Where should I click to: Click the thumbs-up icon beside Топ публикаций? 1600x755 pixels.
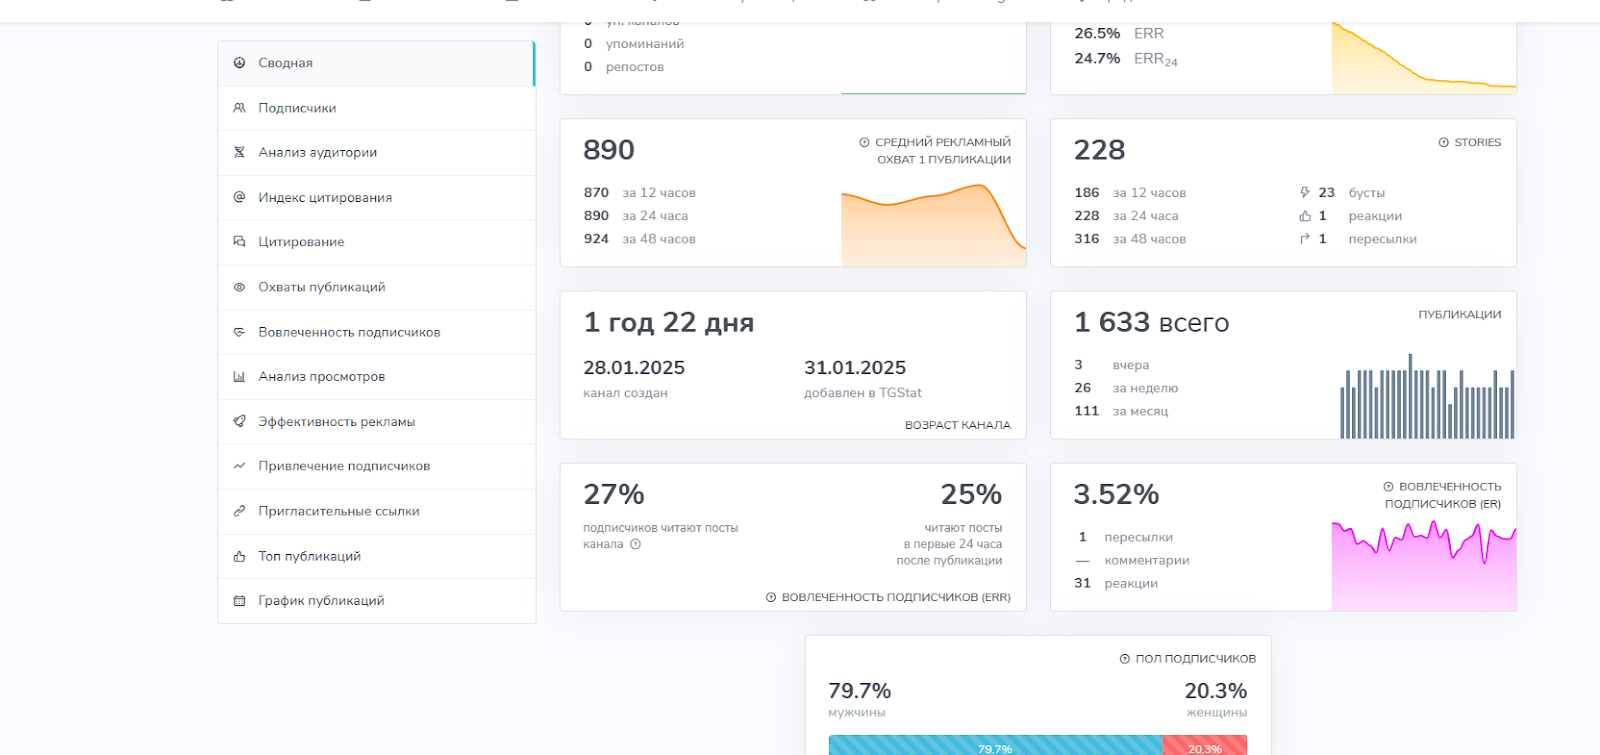(239, 556)
